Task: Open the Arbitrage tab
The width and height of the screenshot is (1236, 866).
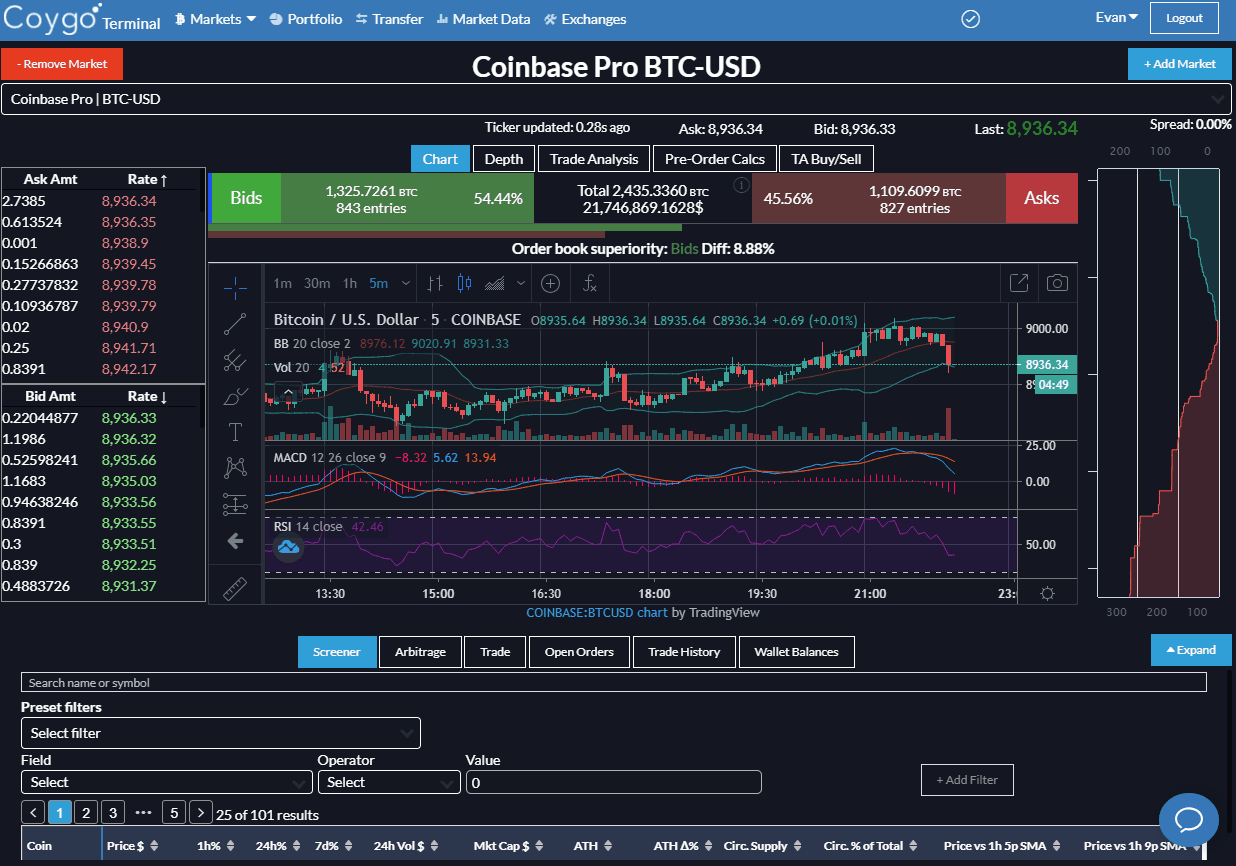Action: pos(420,652)
